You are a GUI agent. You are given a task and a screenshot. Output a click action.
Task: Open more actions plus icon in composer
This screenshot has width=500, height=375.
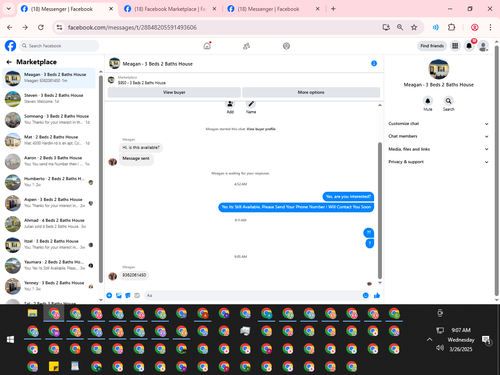pos(109,295)
